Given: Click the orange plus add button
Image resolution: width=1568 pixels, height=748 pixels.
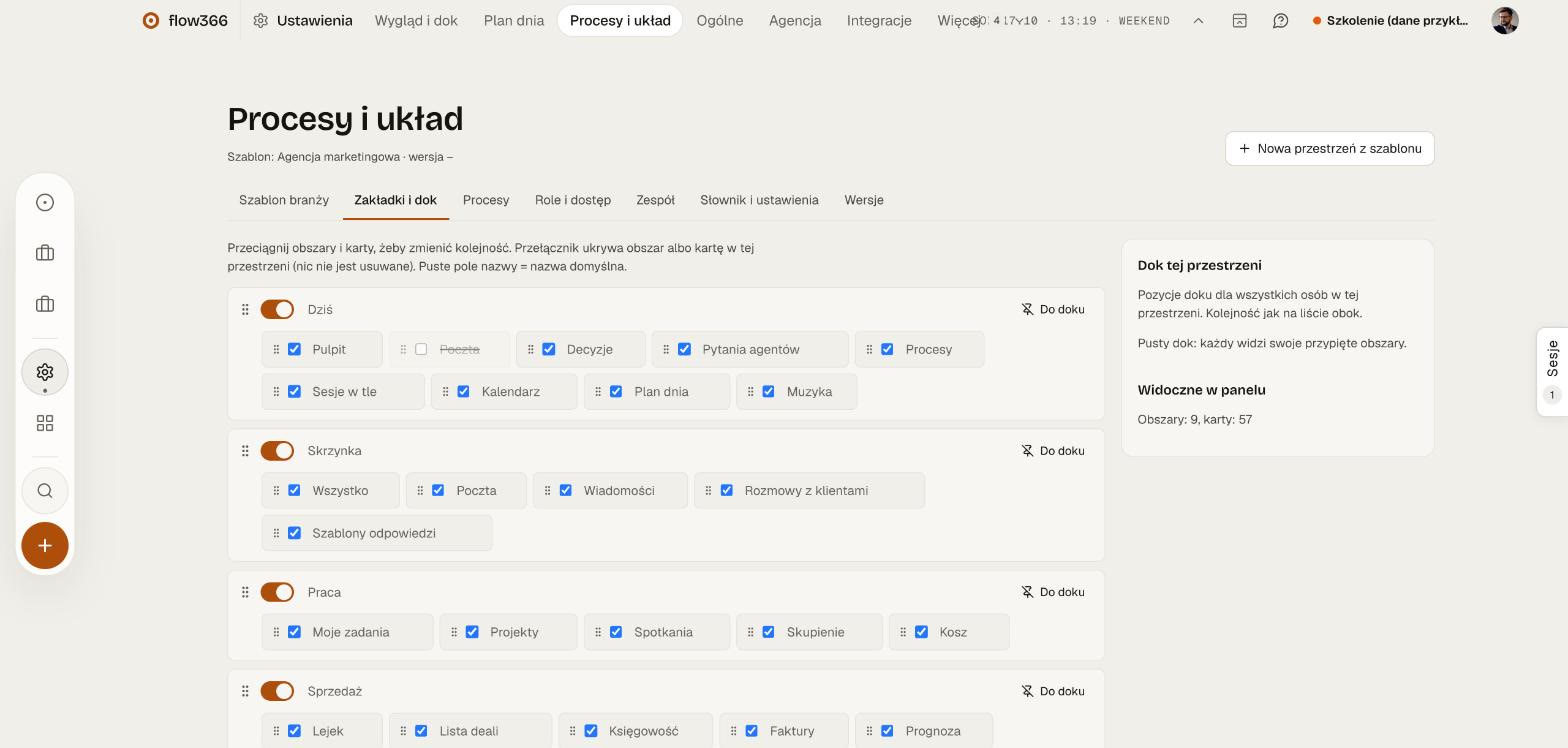Looking at the screenshot, I should point(45,546).
